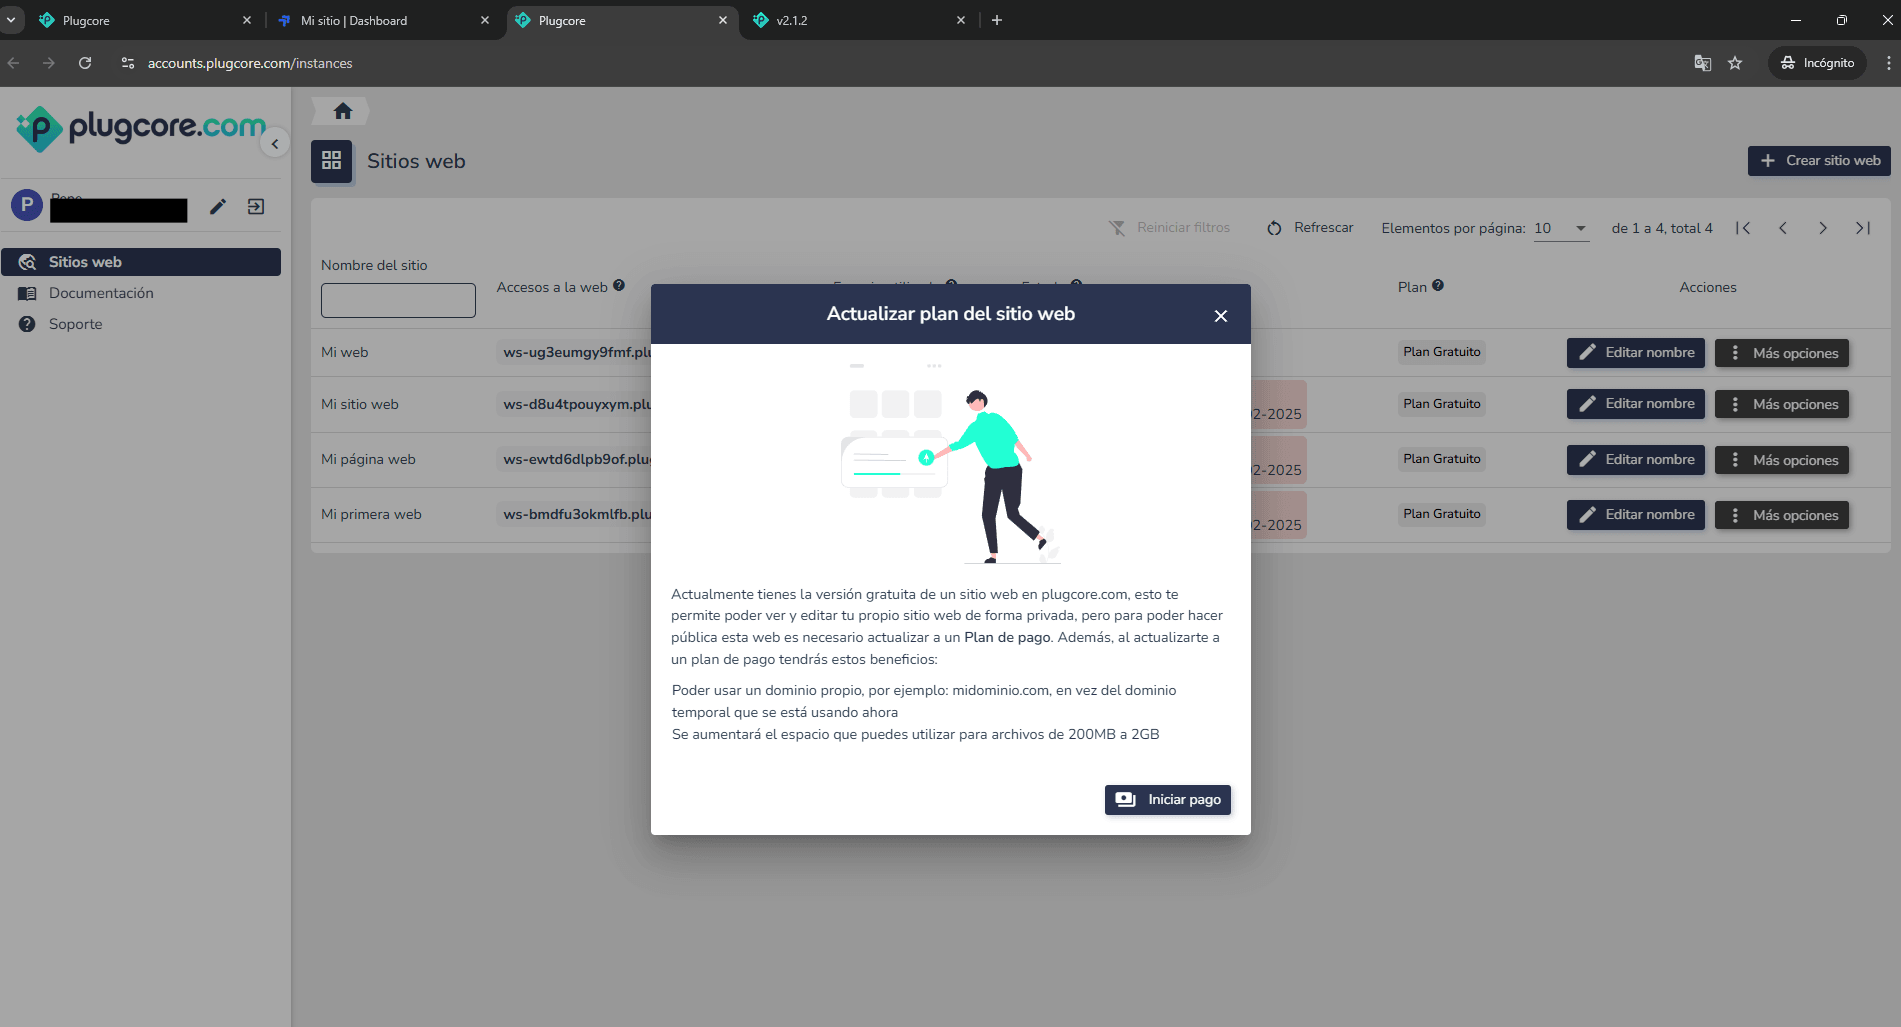The height and width of the screenshot is (1027, 1901).
Task: Click the browser reload button
Action: (85, 63)
